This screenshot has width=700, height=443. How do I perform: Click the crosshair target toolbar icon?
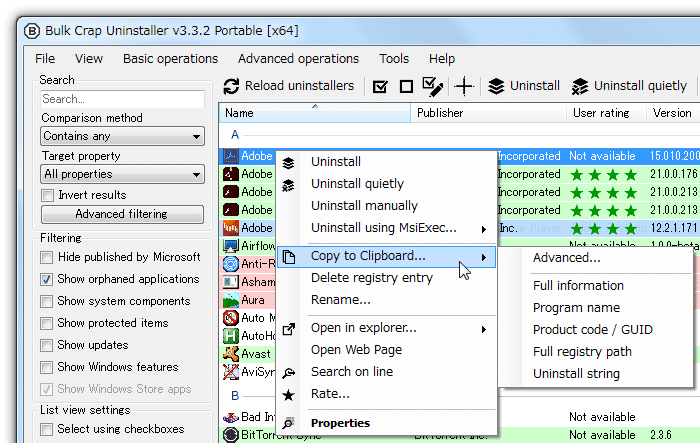coord(464,86)
